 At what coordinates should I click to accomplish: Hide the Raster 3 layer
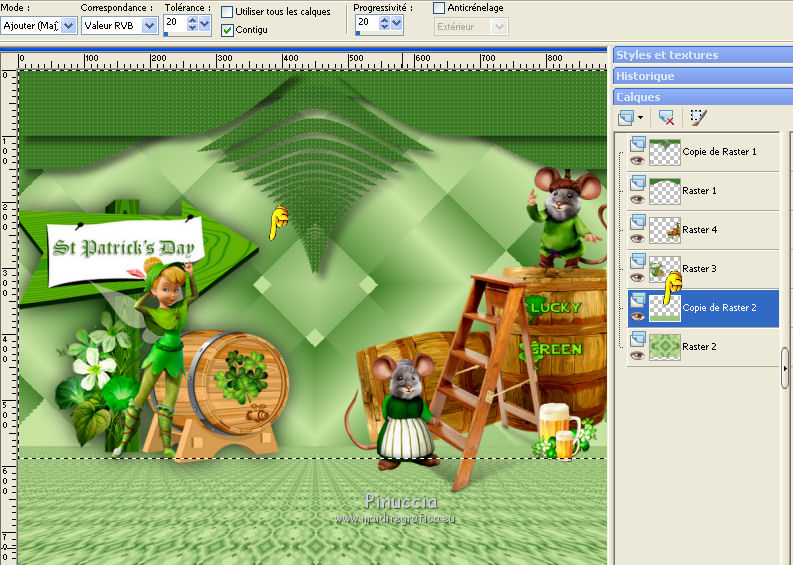[637, 277]
